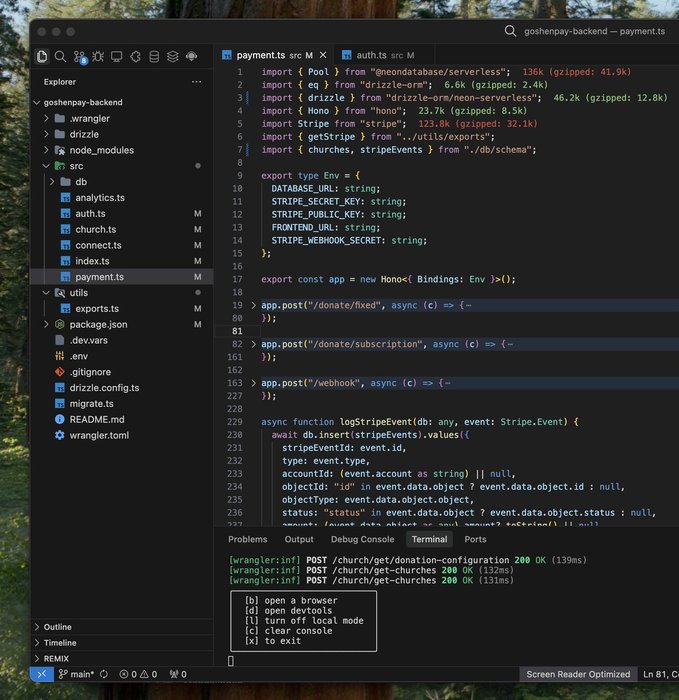Click the main* branch indicator
This screenshot has width=679, height=700.
76,674
